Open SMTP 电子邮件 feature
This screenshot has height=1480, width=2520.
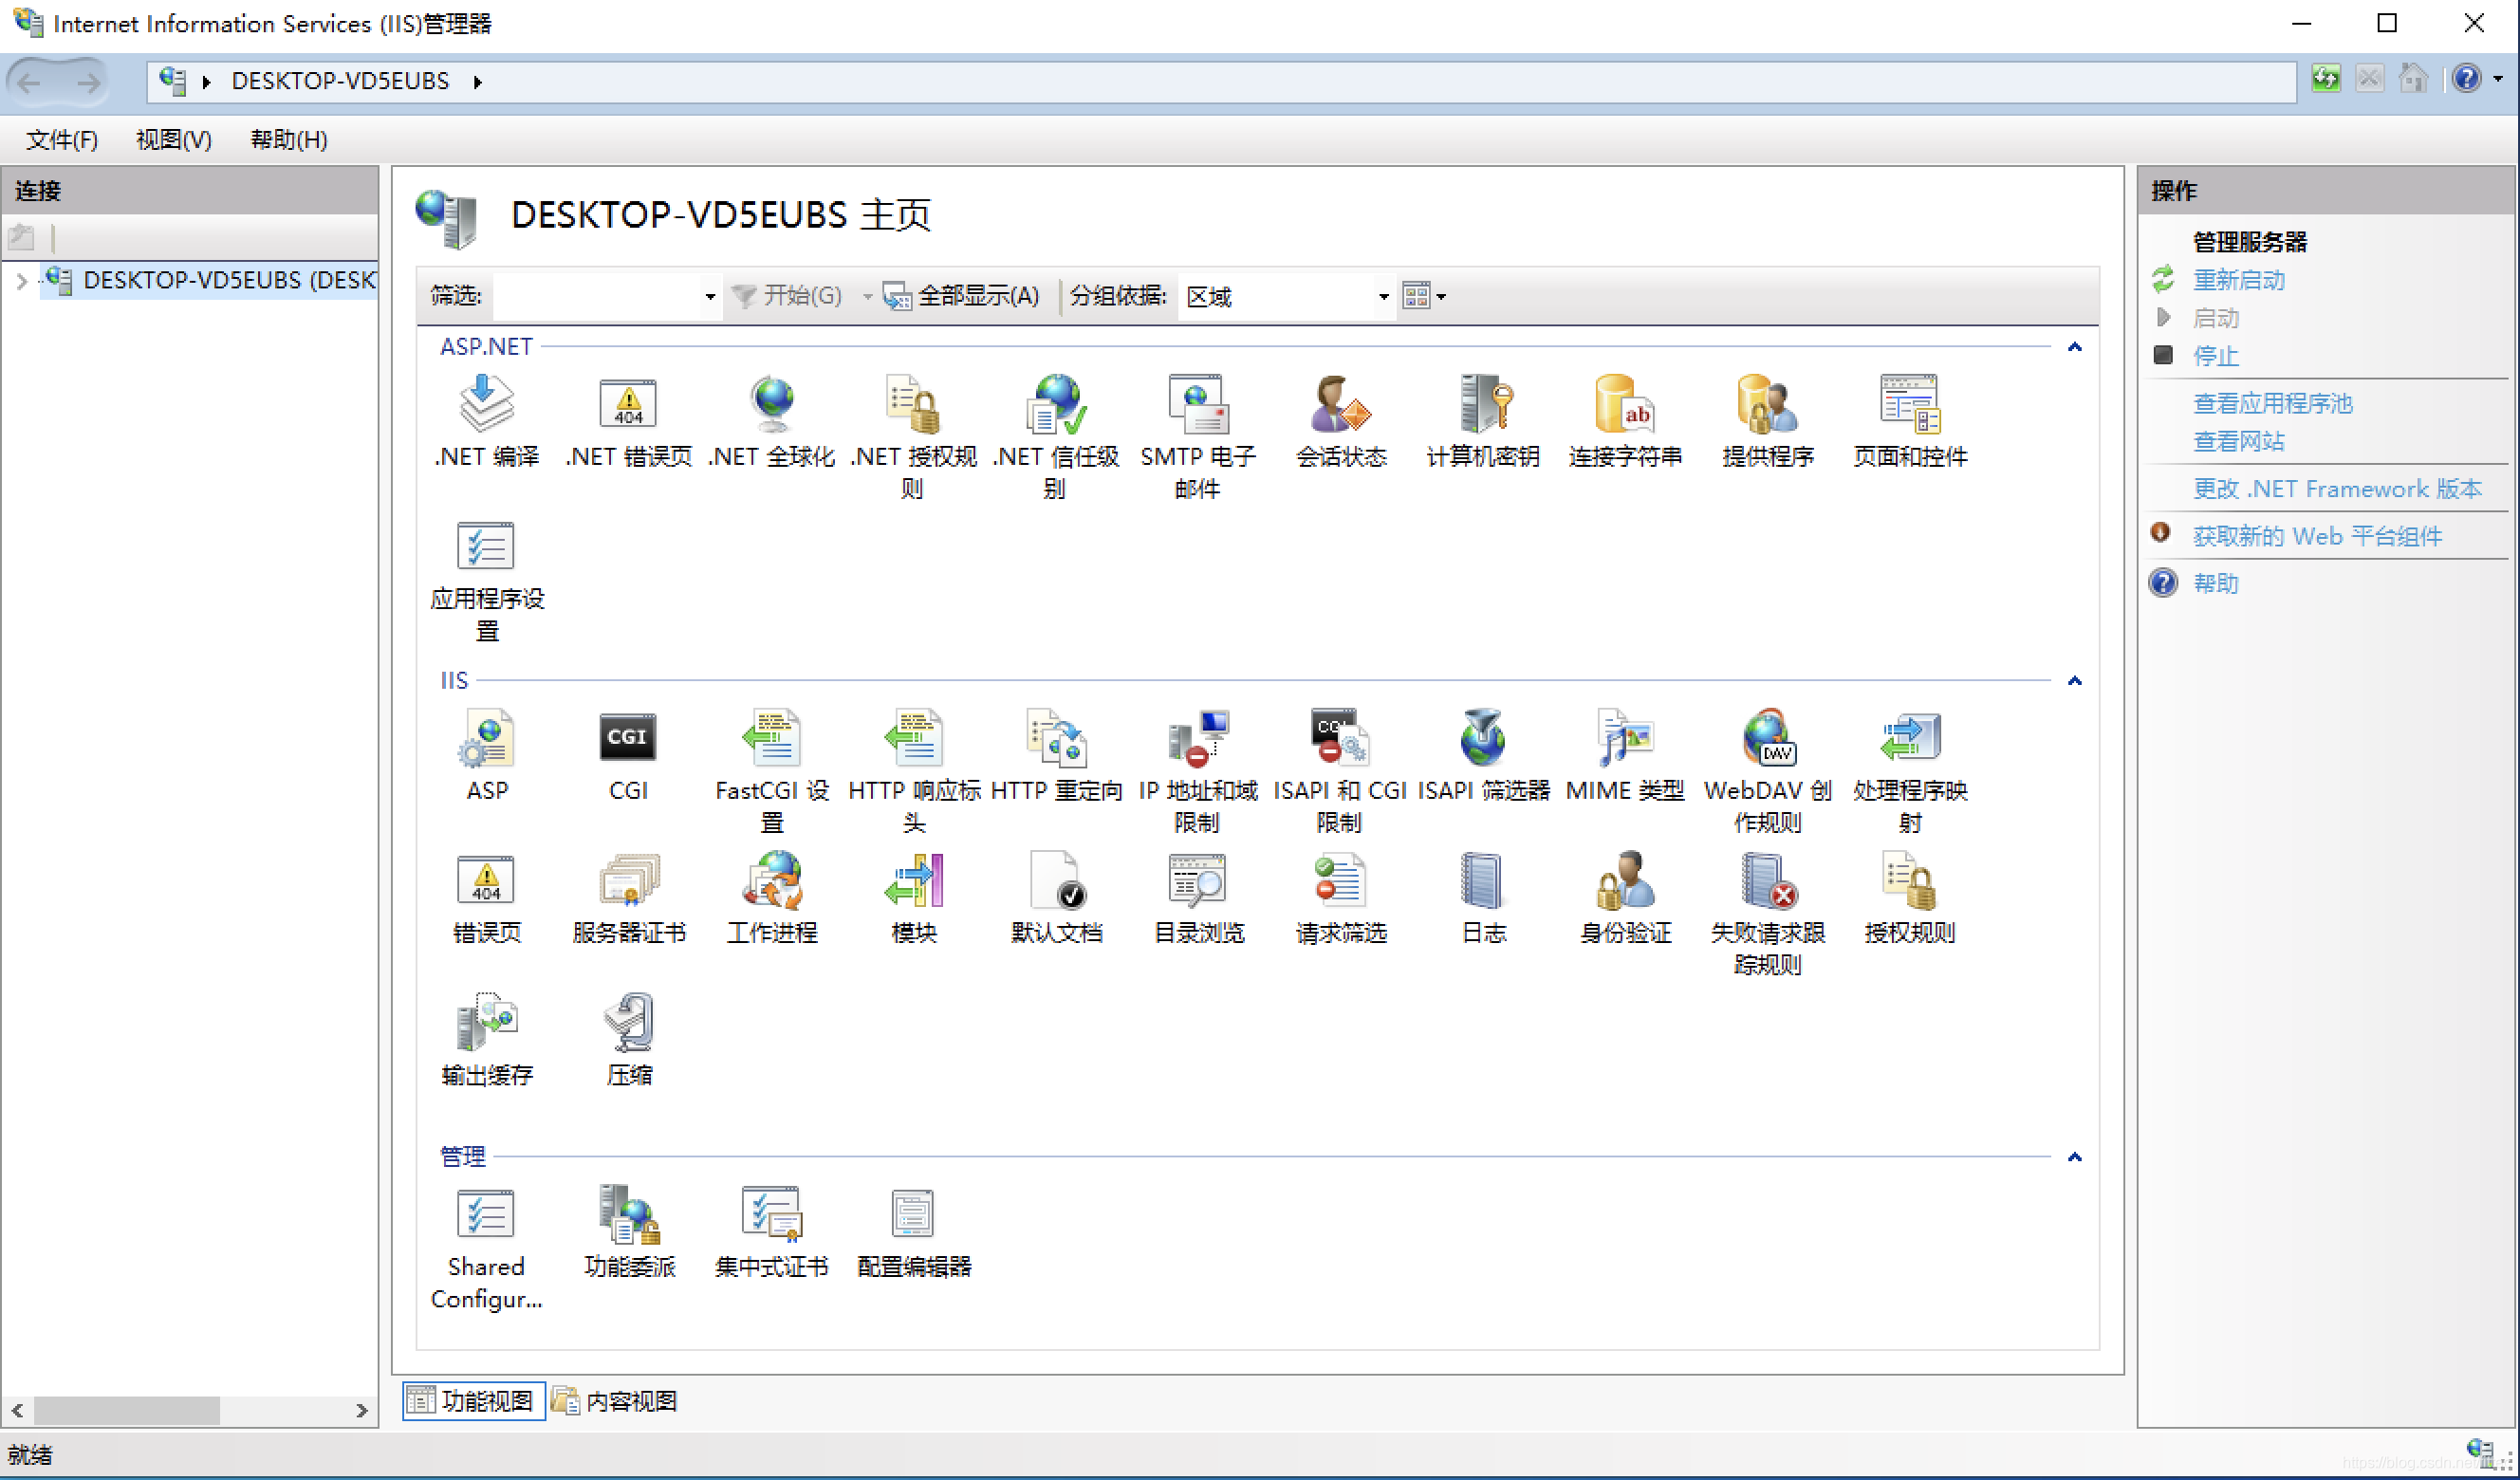1197,403
